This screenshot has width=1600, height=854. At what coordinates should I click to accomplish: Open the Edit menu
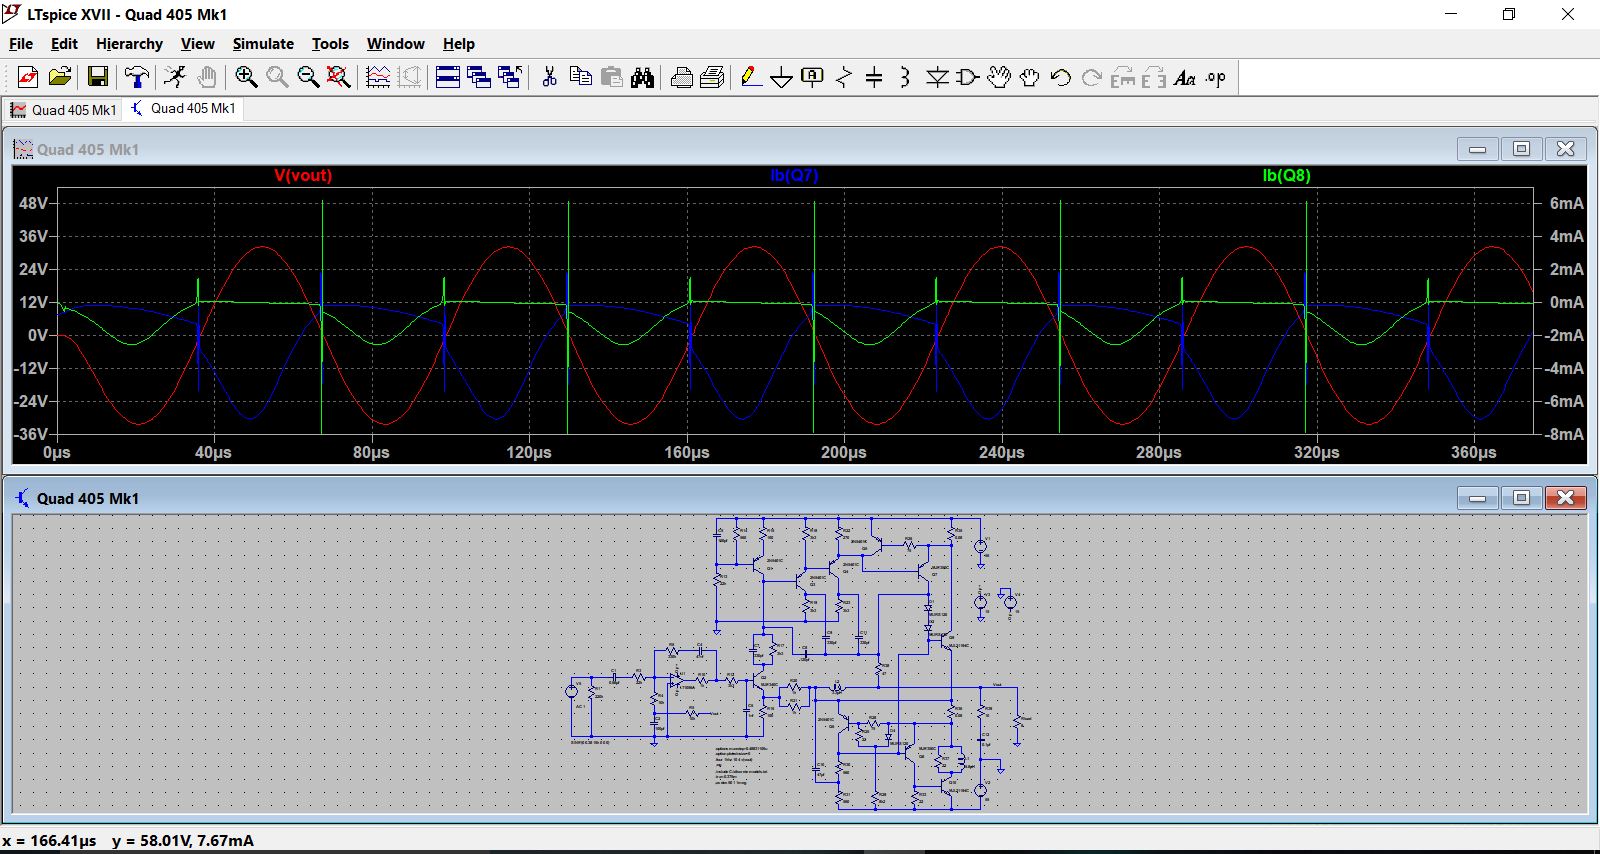pyautogui.click(x=64, y=44)
